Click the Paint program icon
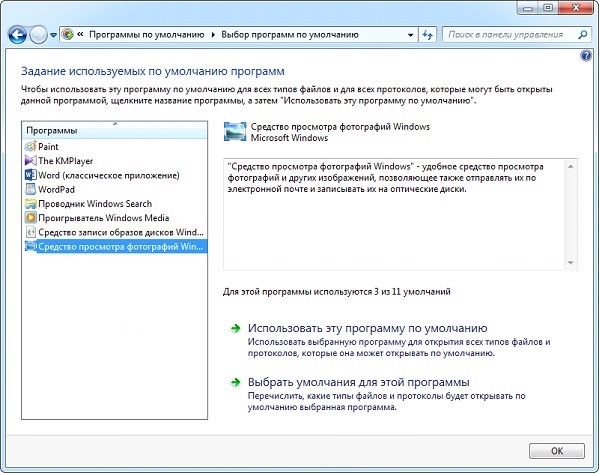Viewport: 599px width, 473px height. coord(31,147)
